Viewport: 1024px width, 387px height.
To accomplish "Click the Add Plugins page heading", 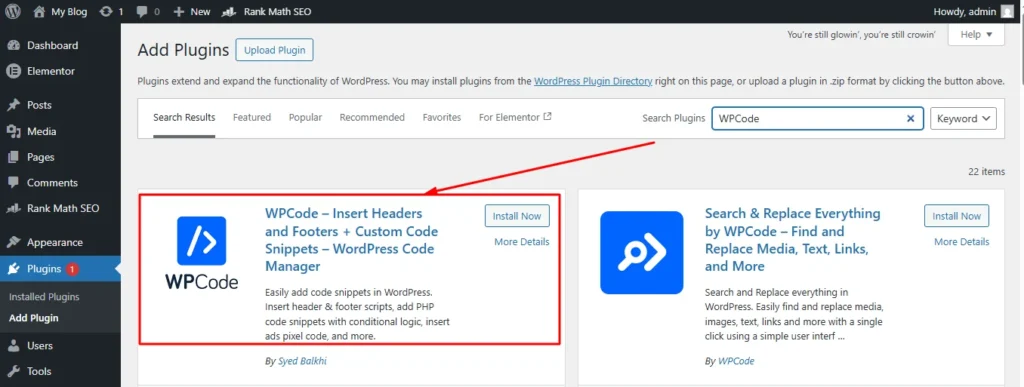I will [x=184, y=50].
